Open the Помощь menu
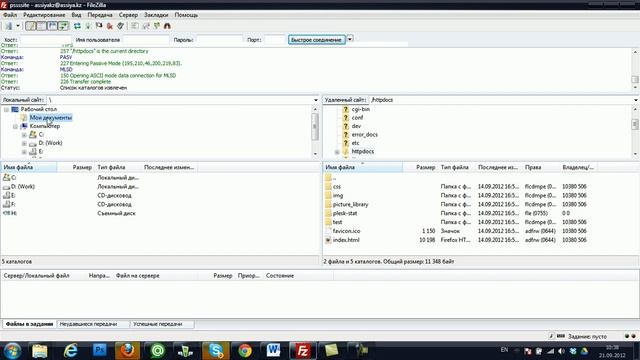Screen dimensions: 640x360 (186, 15)
